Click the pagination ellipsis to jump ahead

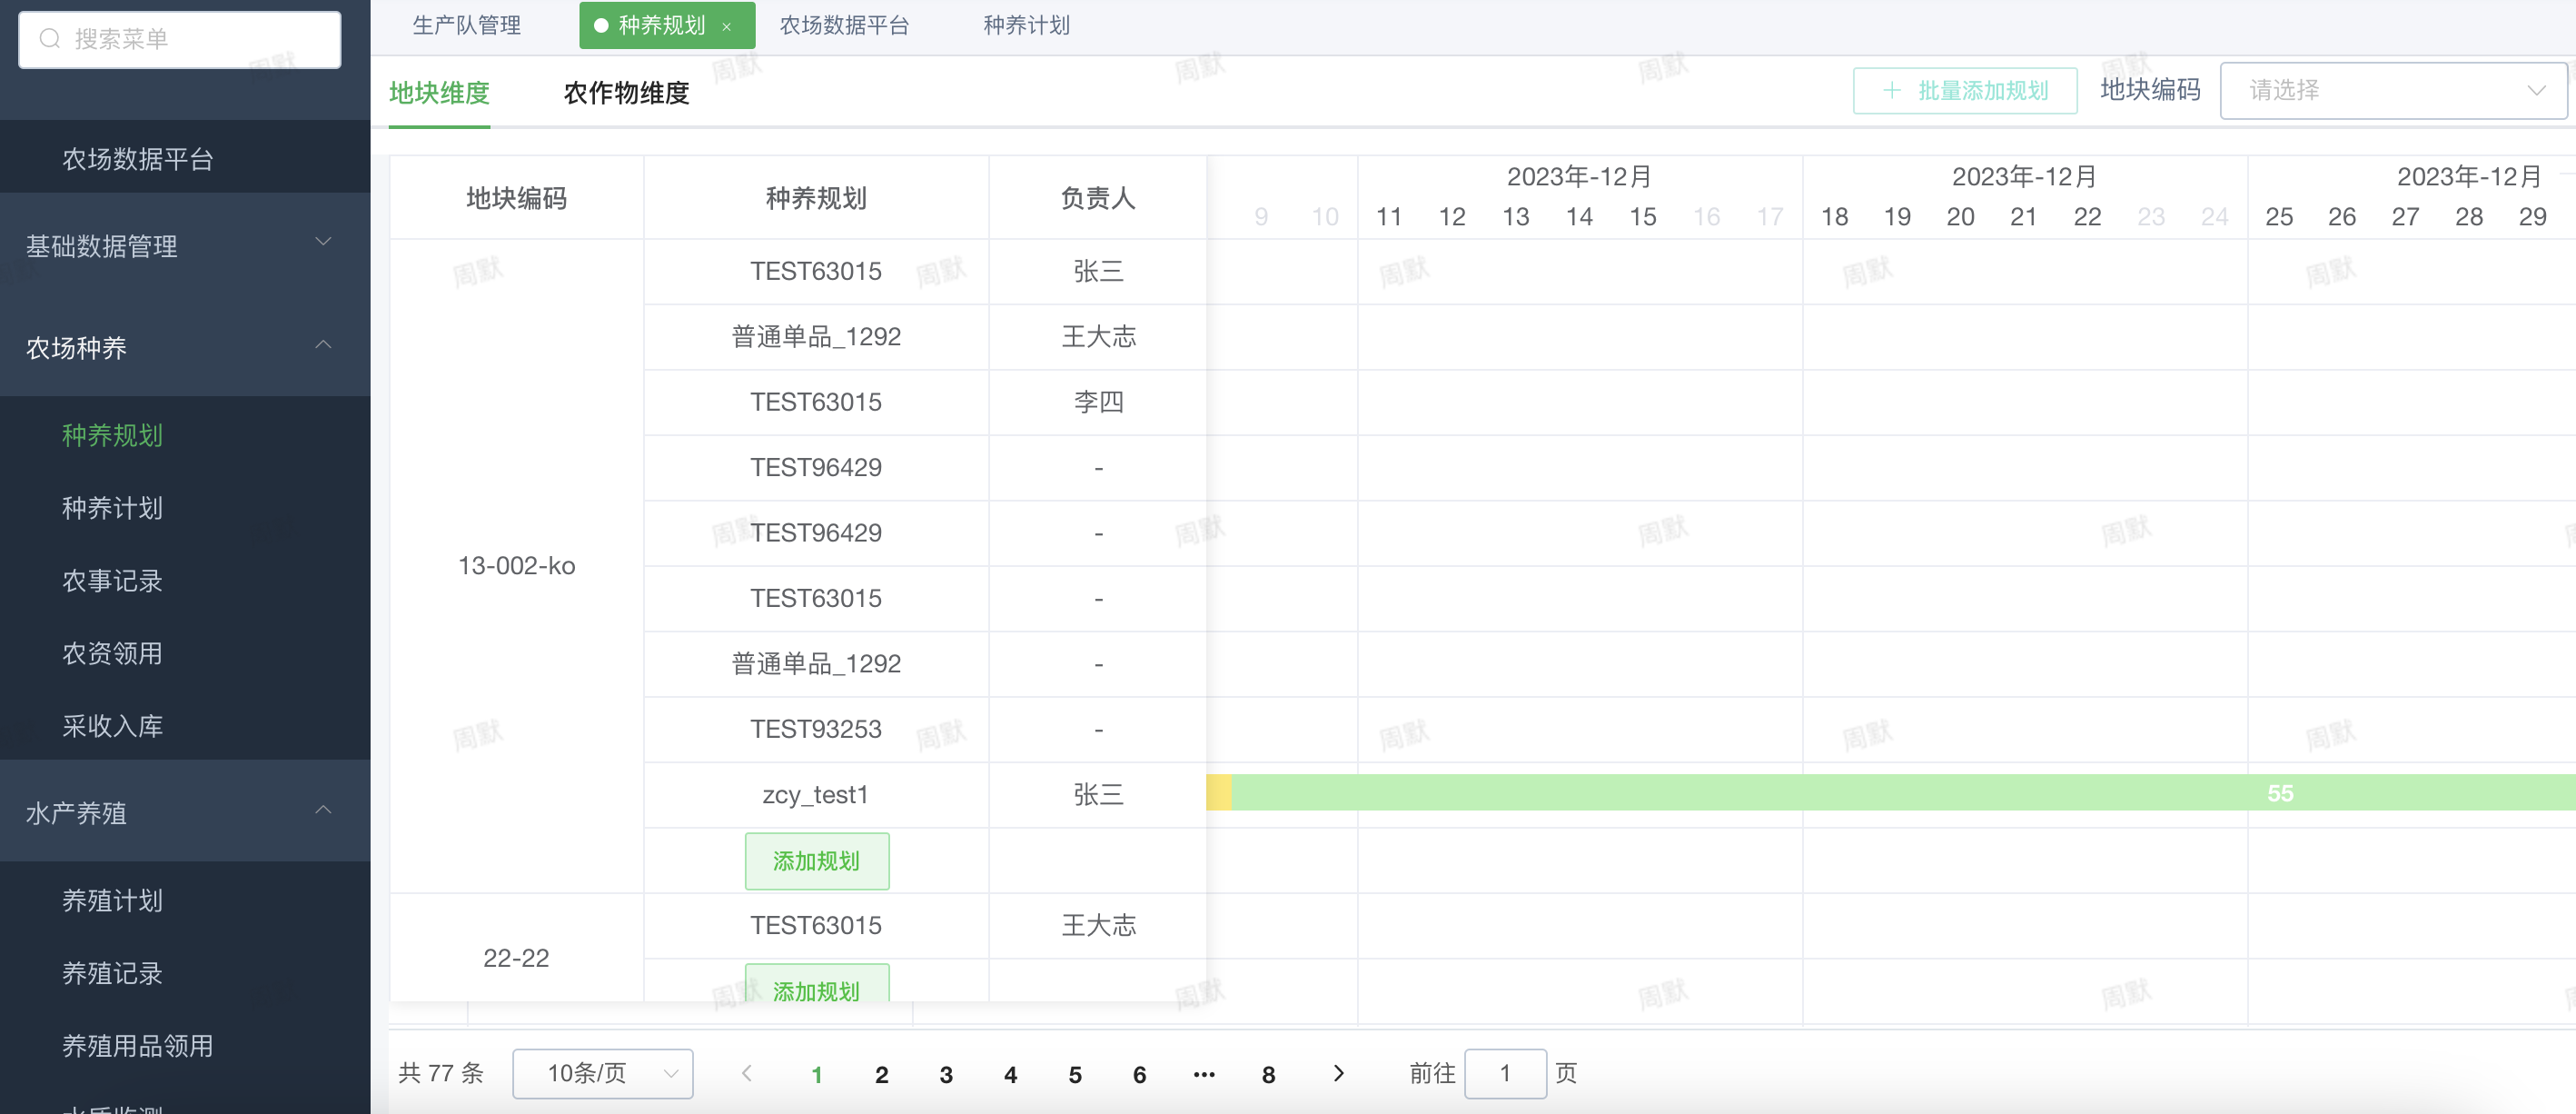[1204, 1074]
